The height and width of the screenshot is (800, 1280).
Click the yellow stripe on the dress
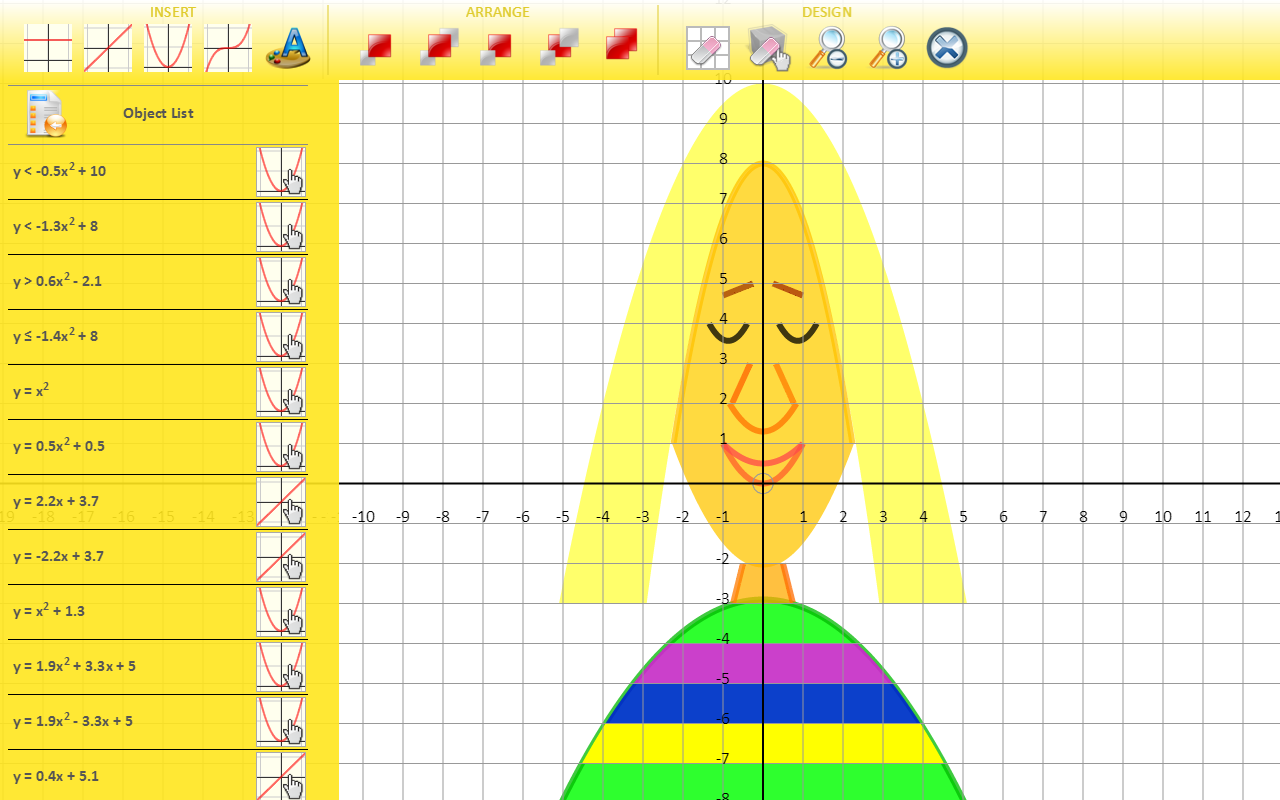(763, 743)
